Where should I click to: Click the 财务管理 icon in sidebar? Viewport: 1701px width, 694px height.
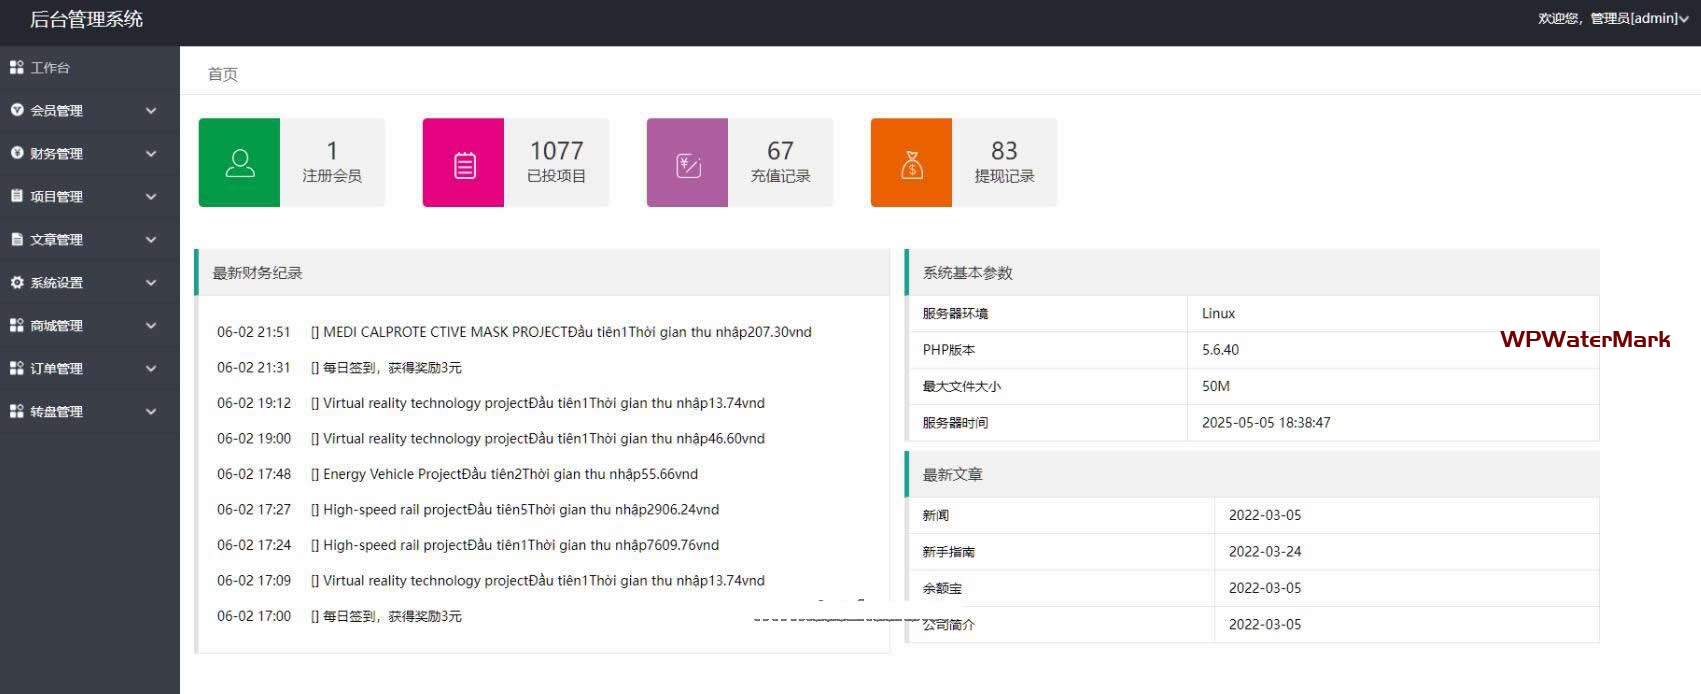coord(16,154)
